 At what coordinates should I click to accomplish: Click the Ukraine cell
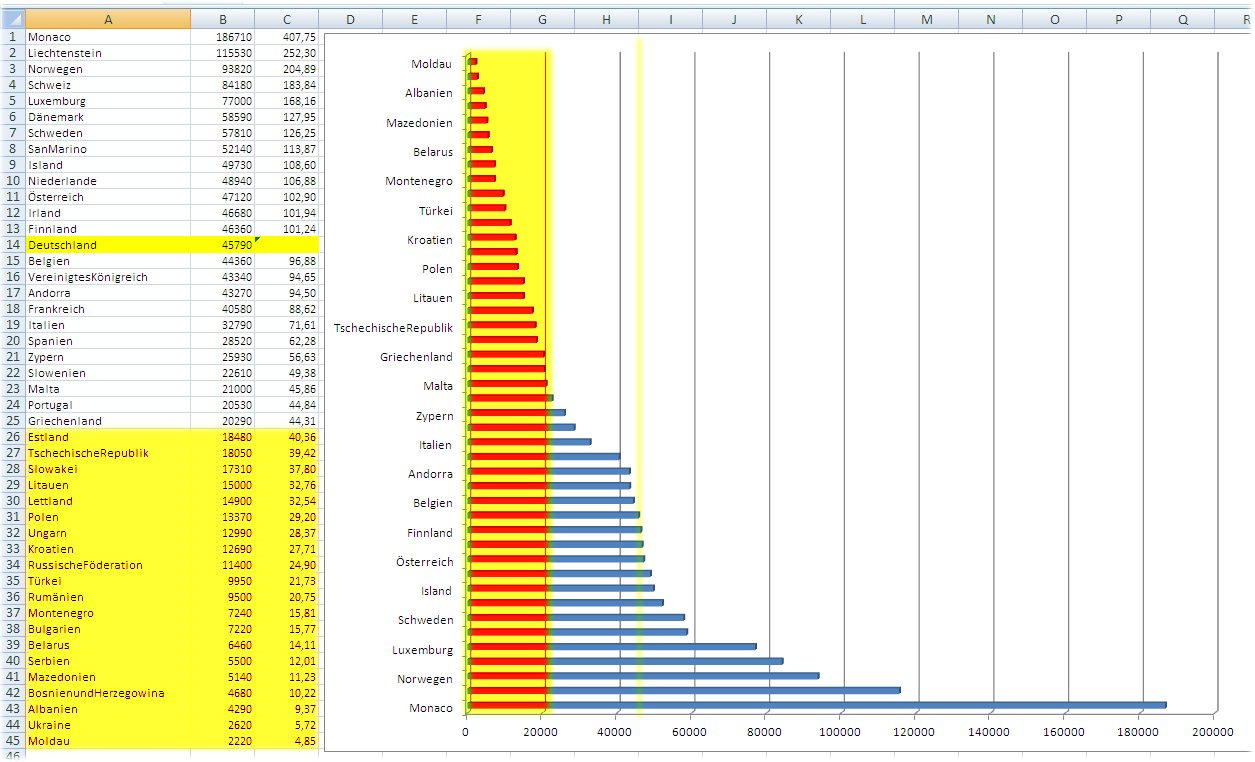click(108, 725)
